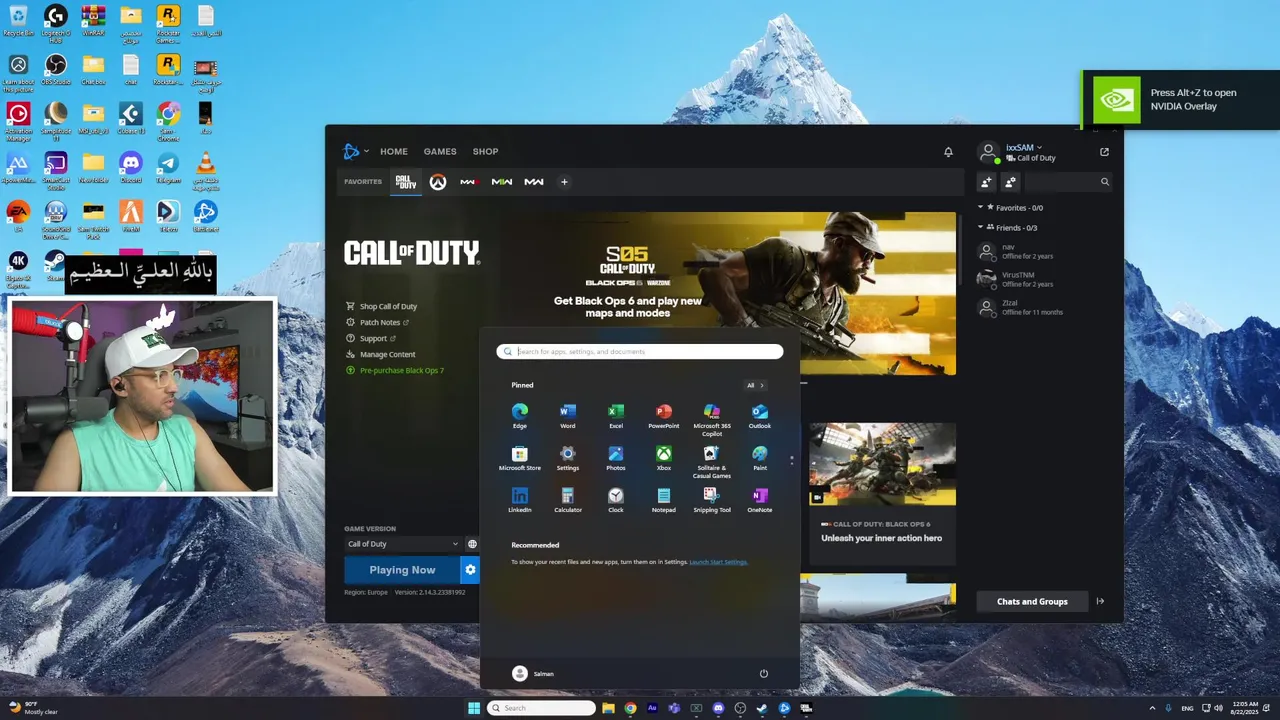The height and width of the screenshot is (720, 1280).
Task: Open Patch Notes link
Action: 377,322
